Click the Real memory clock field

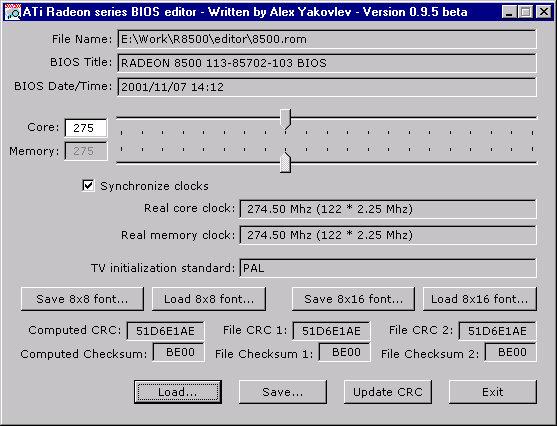(388, 235)
